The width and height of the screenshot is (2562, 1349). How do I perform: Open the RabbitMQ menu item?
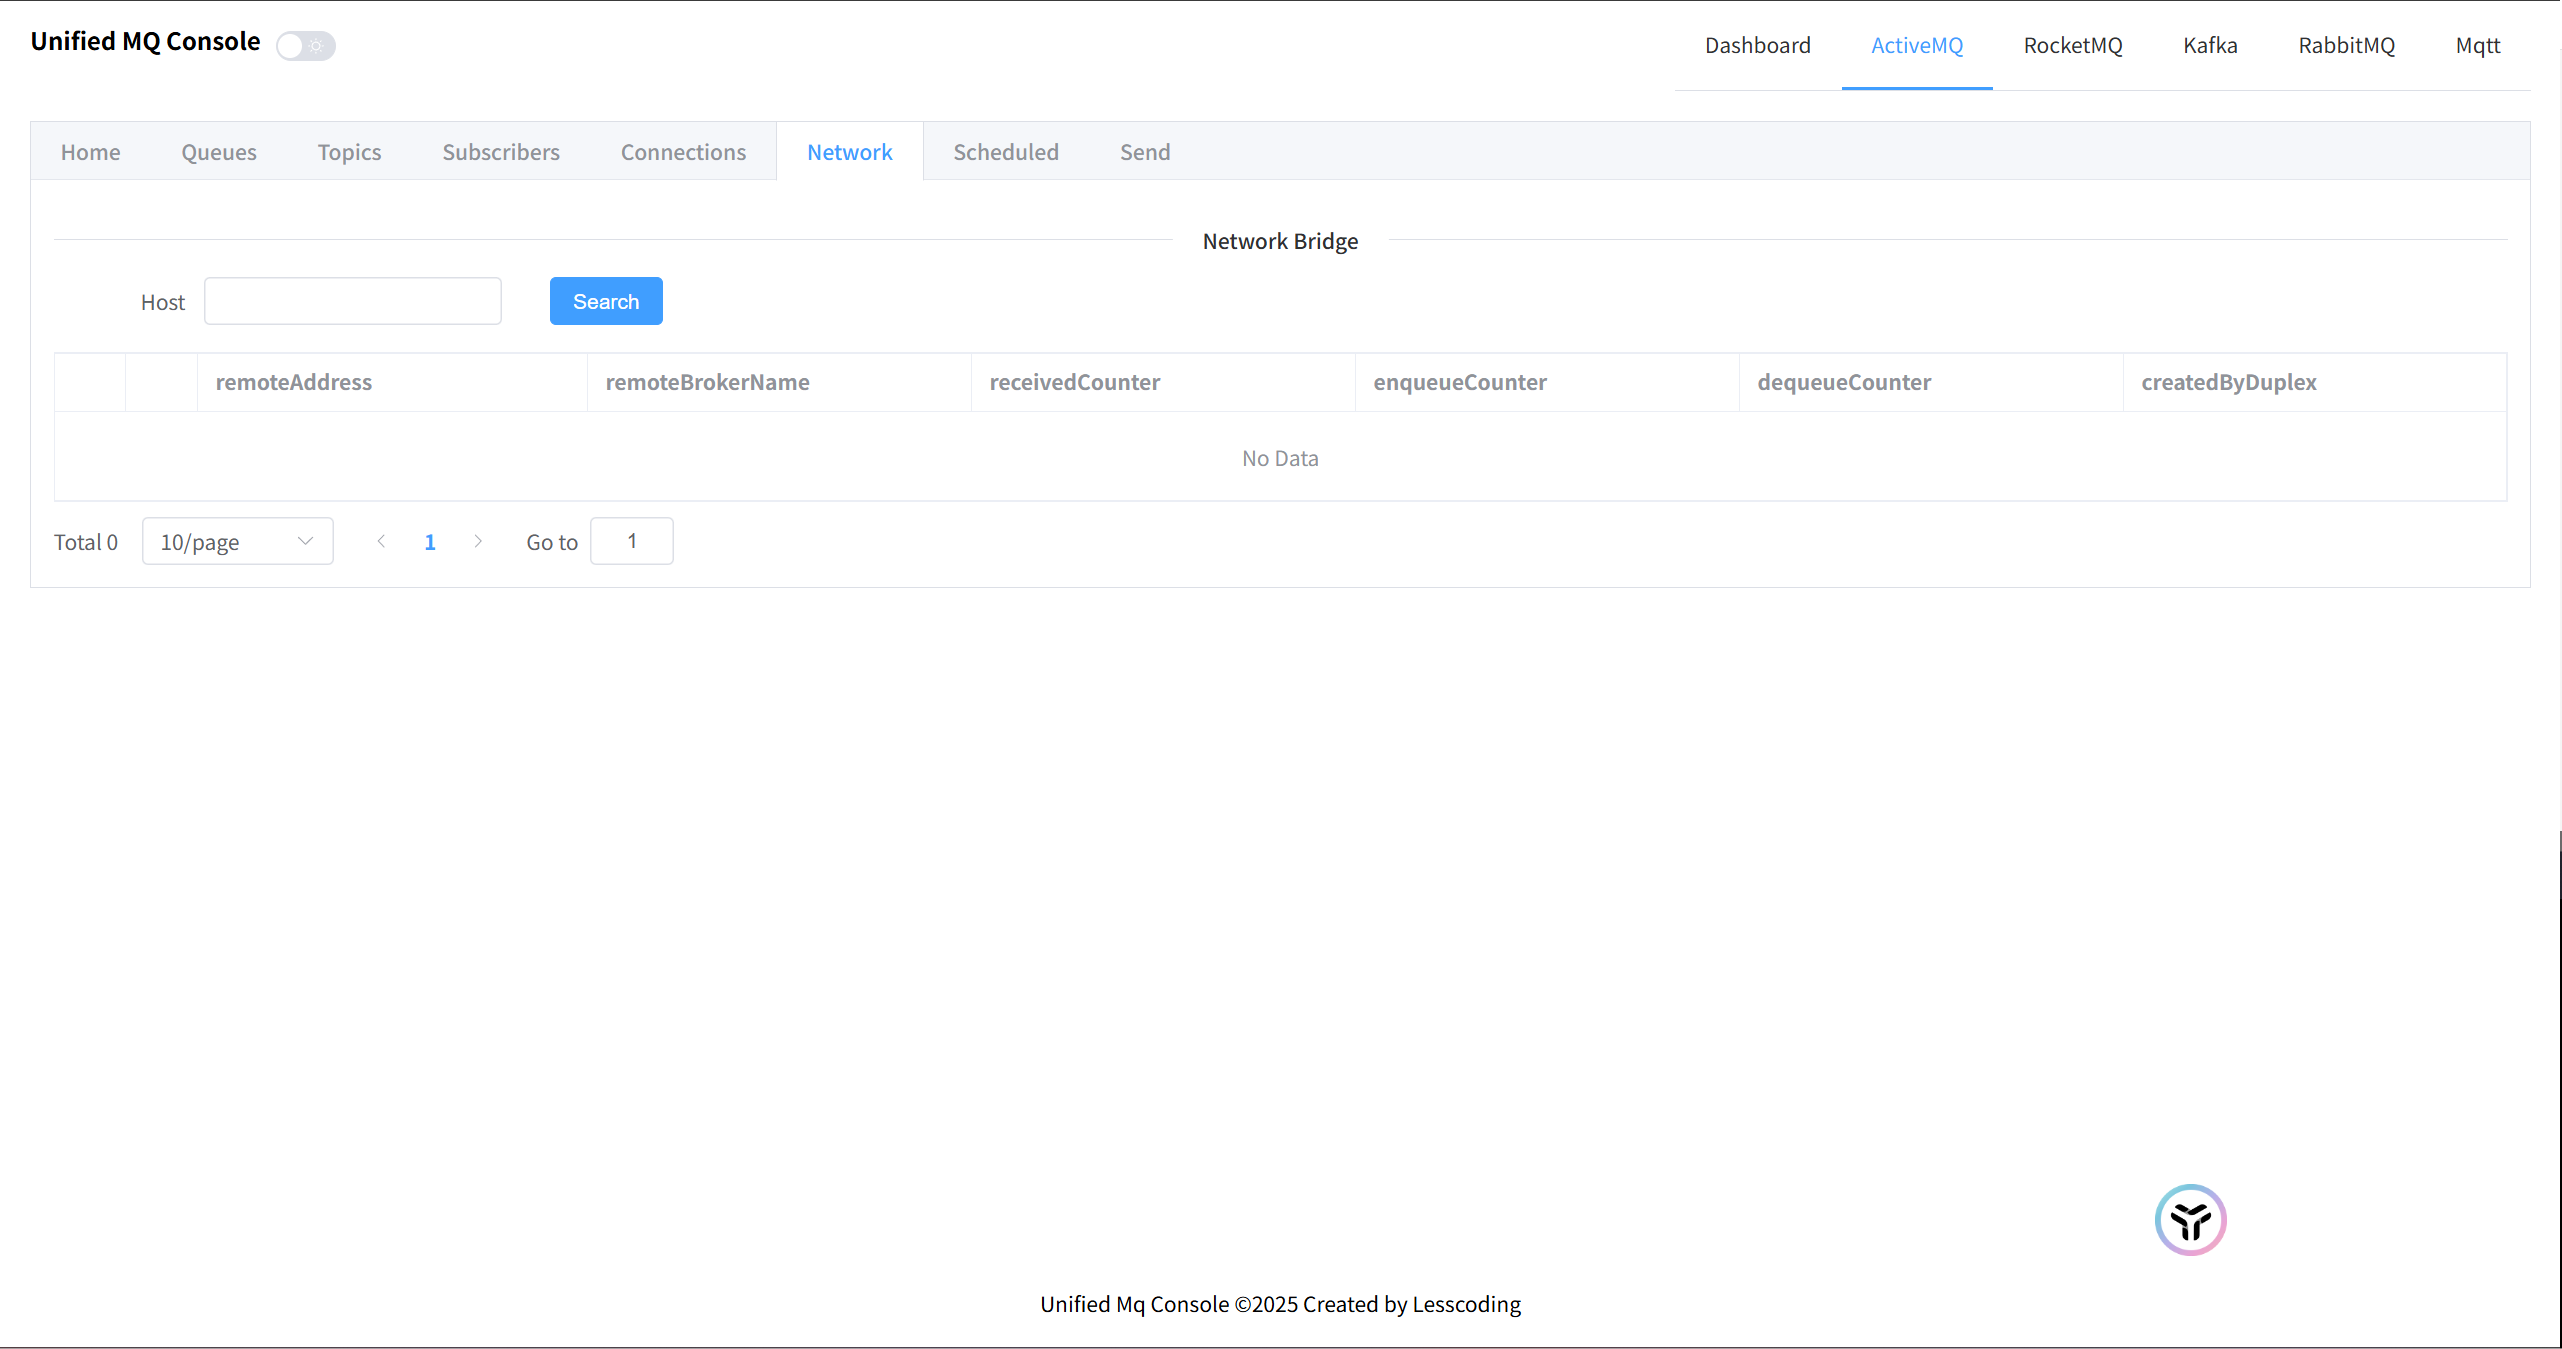(x=2346, y=45)
